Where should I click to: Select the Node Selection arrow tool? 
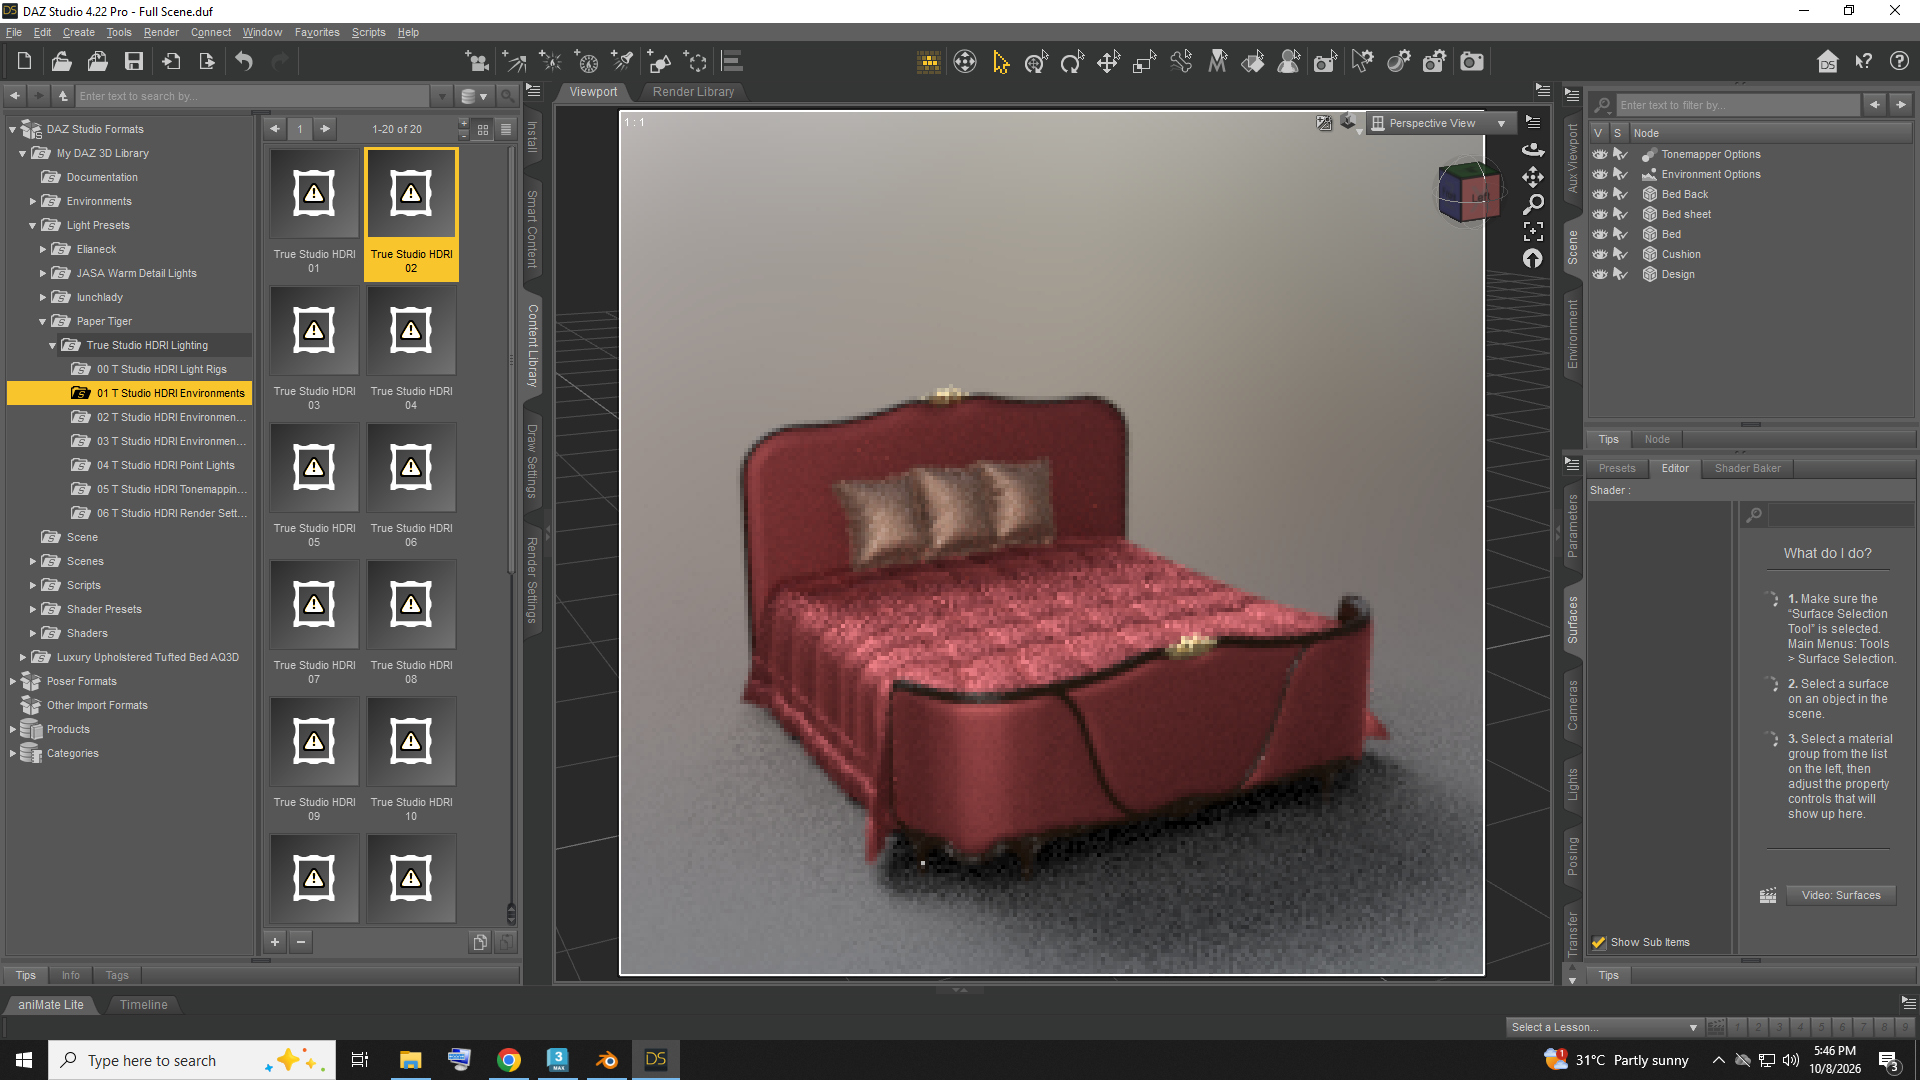coord(1000,62)
